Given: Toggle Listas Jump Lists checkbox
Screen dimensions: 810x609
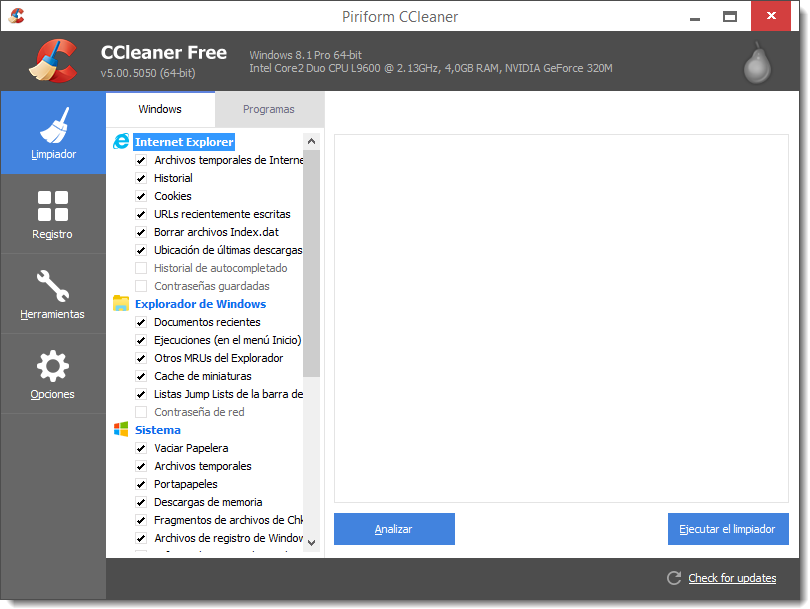Looking at the screenshot, I should [141, 394].
